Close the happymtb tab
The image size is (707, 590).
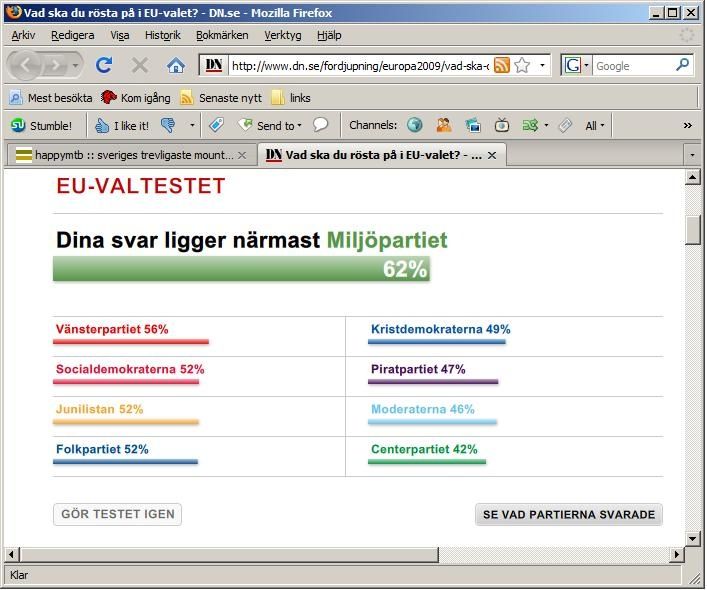point(242,156)
